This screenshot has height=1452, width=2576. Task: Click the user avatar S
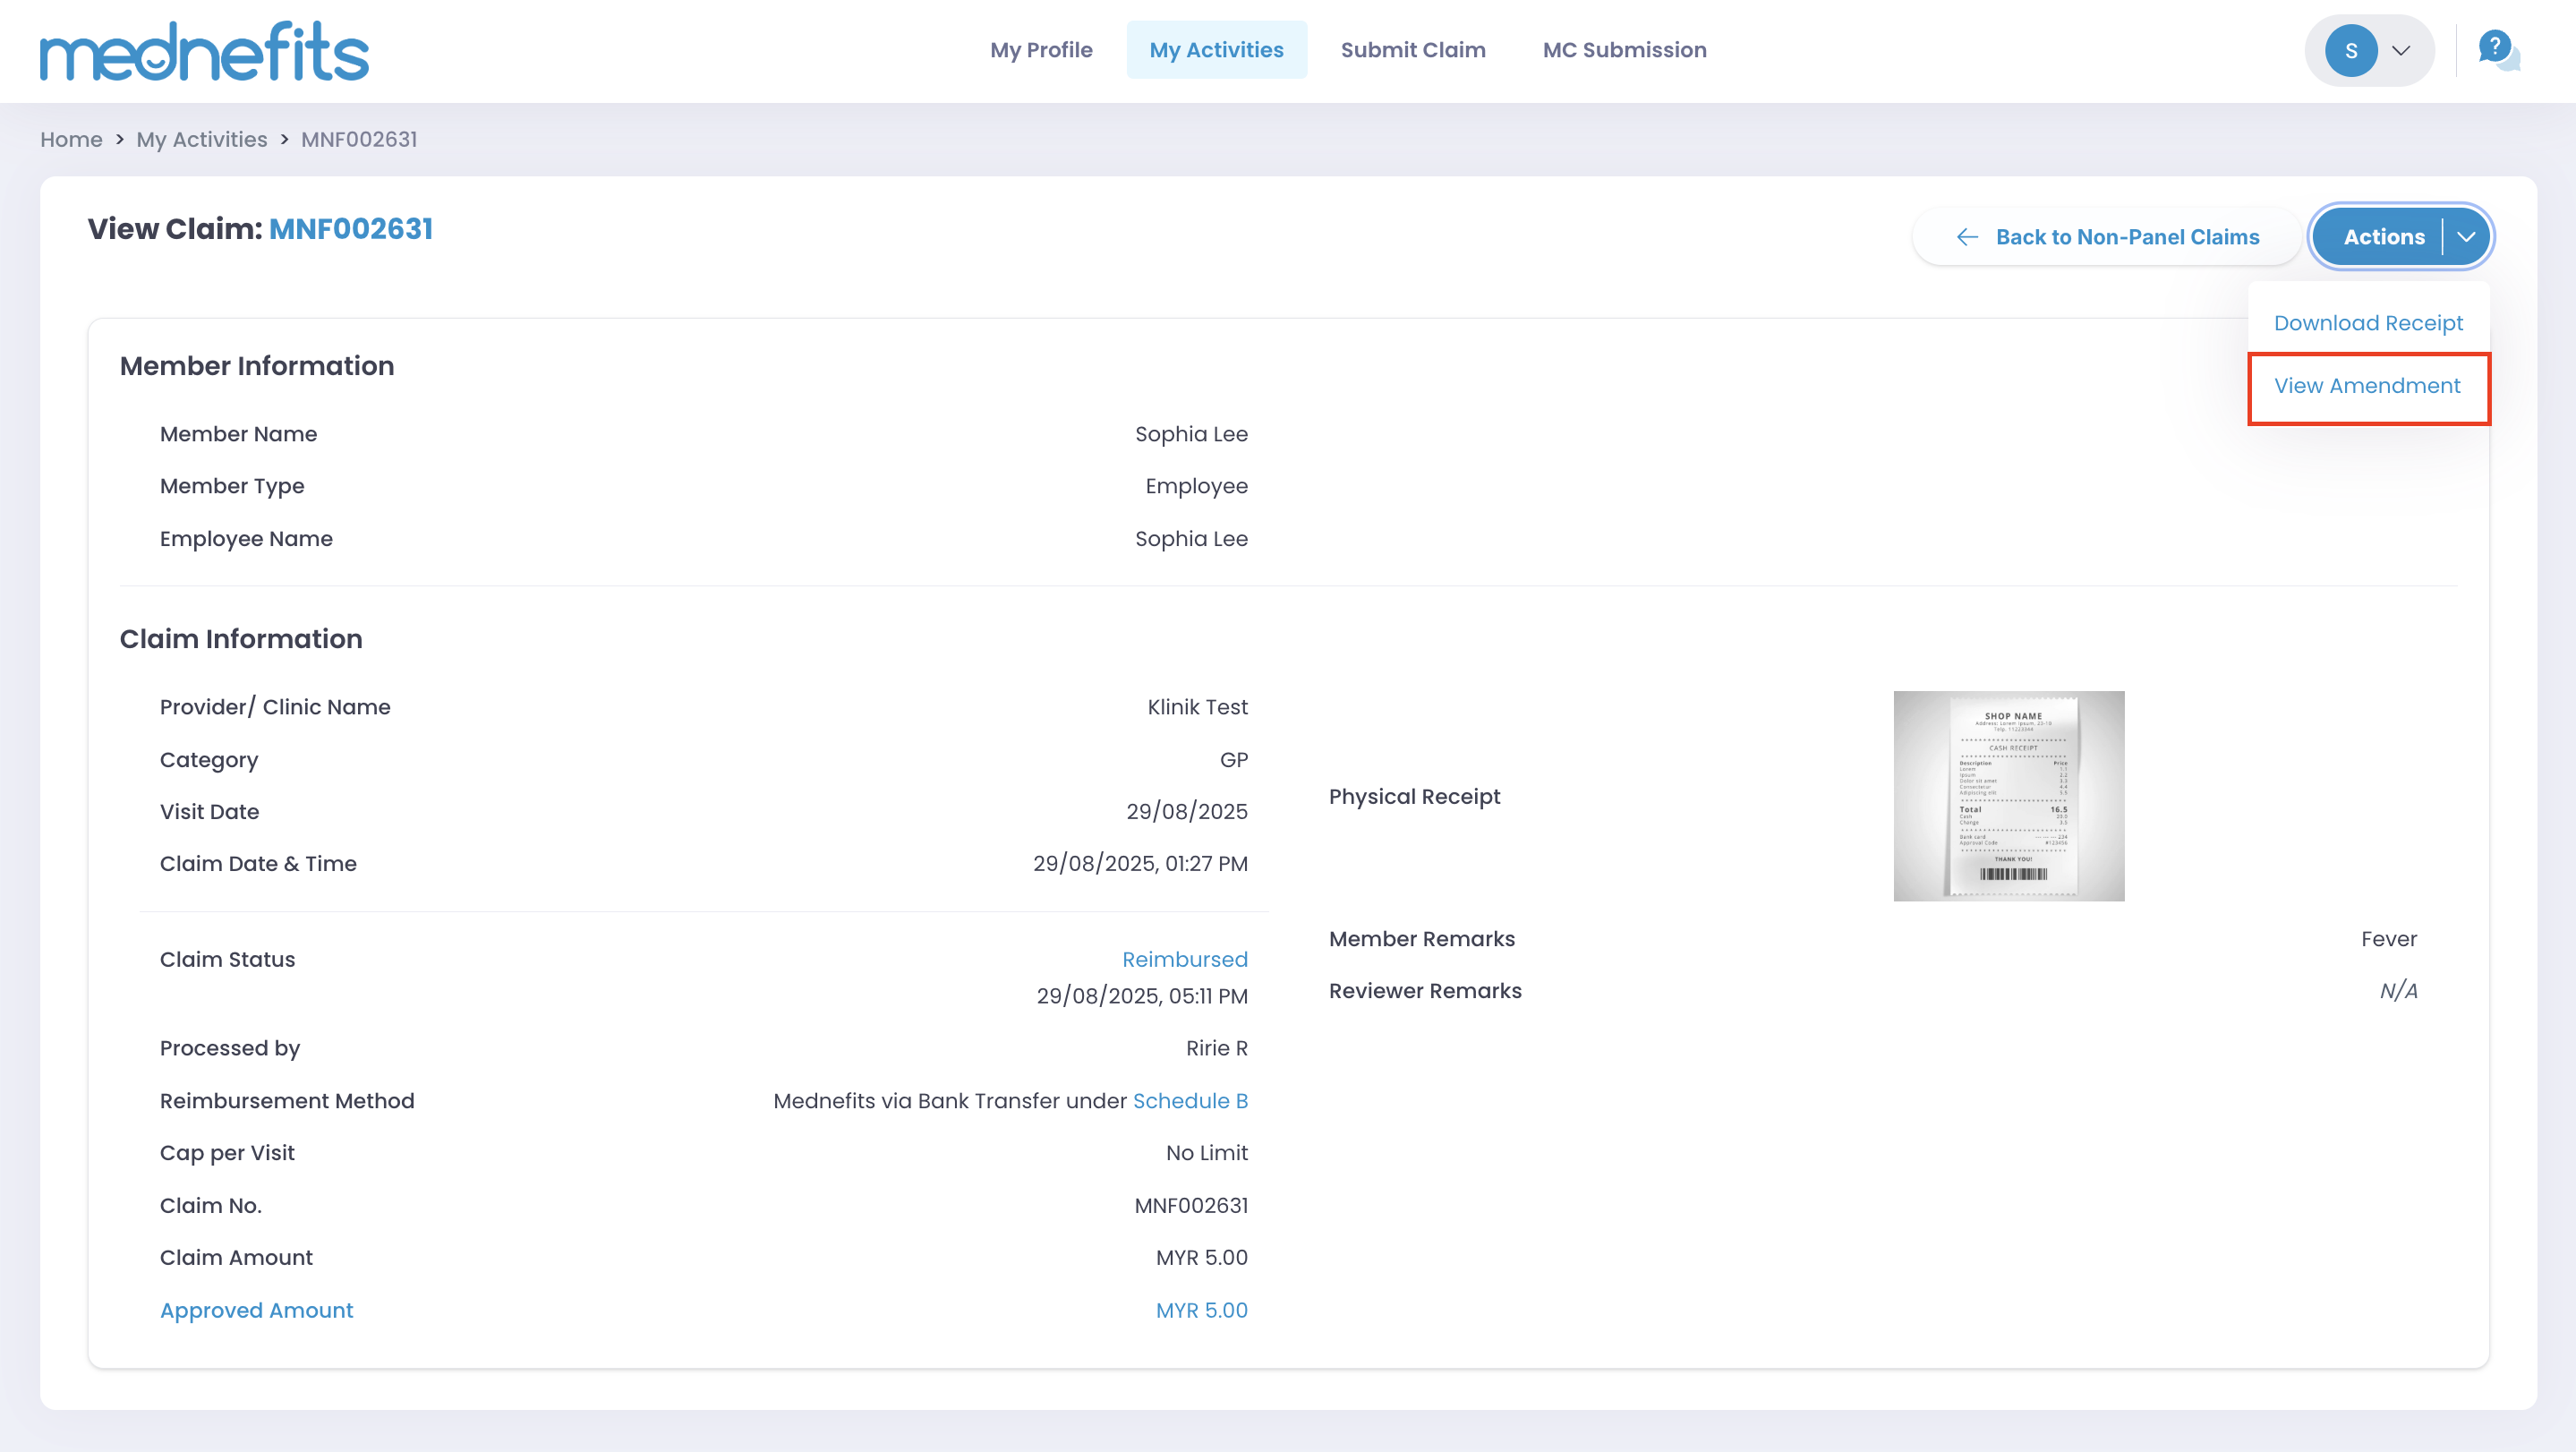coord(2350,51)
